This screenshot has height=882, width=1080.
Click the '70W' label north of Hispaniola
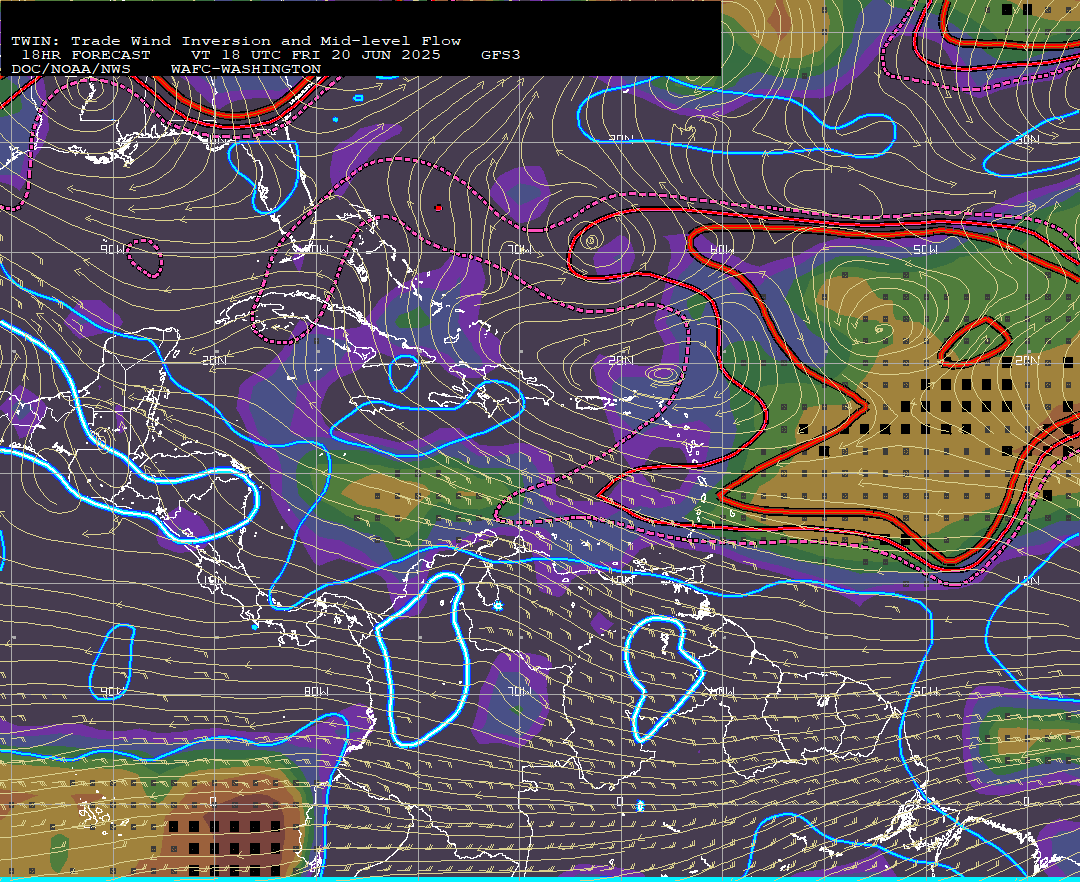pyautogui.click(x=520, y=249)
